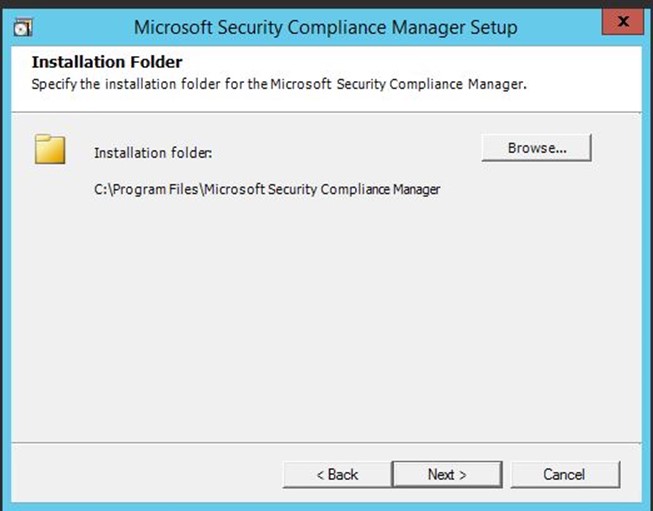Go to the previous step with Back

[337, 474]
